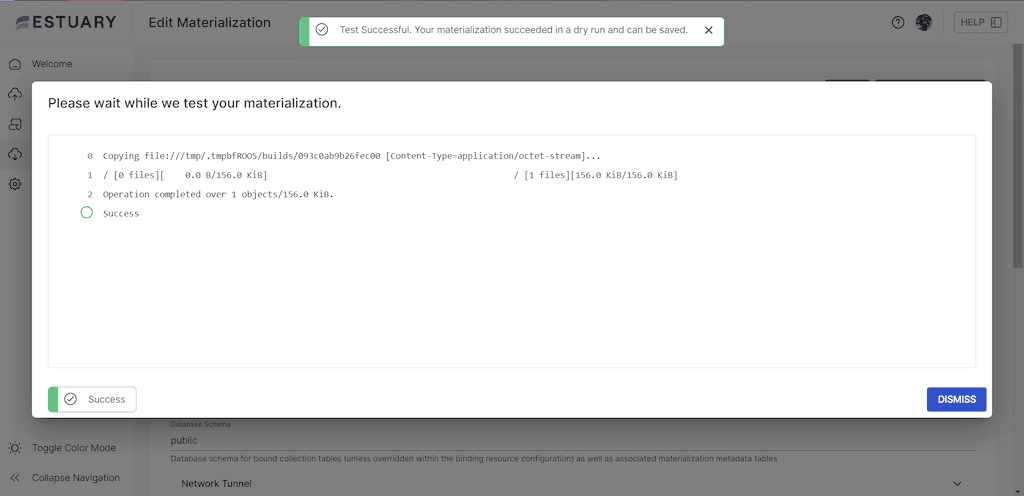
Task: Open the help question mark icon
Action: click(898, 23)
